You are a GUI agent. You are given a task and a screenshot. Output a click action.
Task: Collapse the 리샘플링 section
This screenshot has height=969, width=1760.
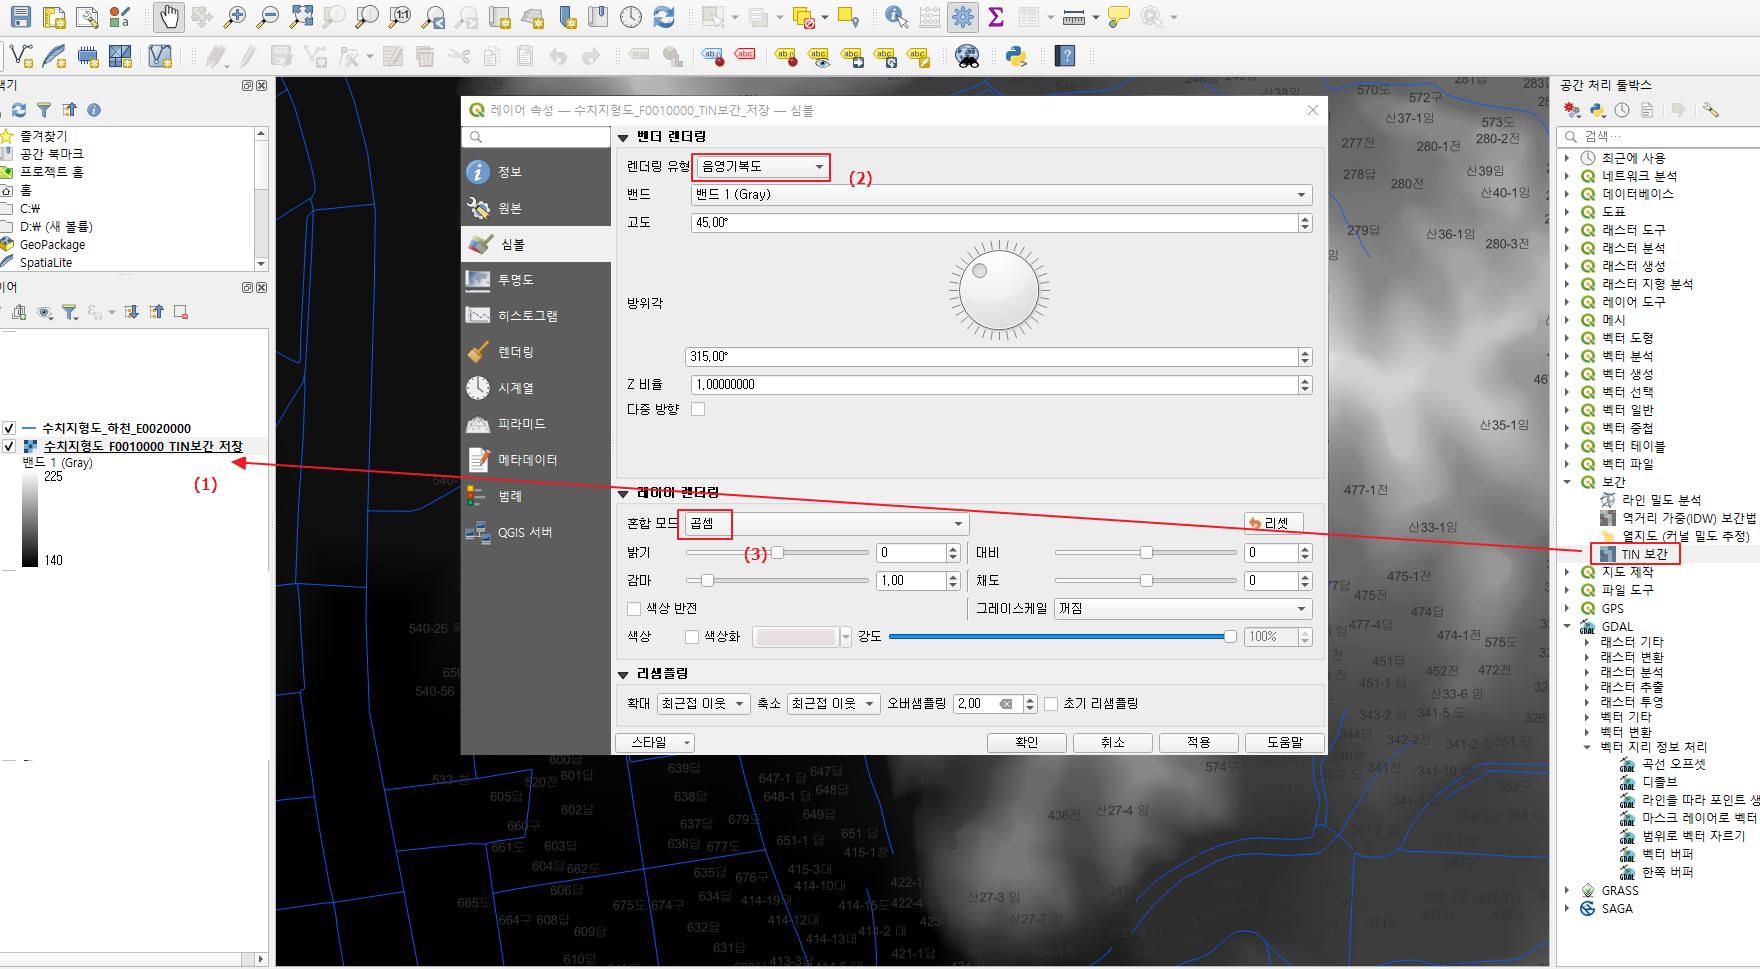point(623,674)
